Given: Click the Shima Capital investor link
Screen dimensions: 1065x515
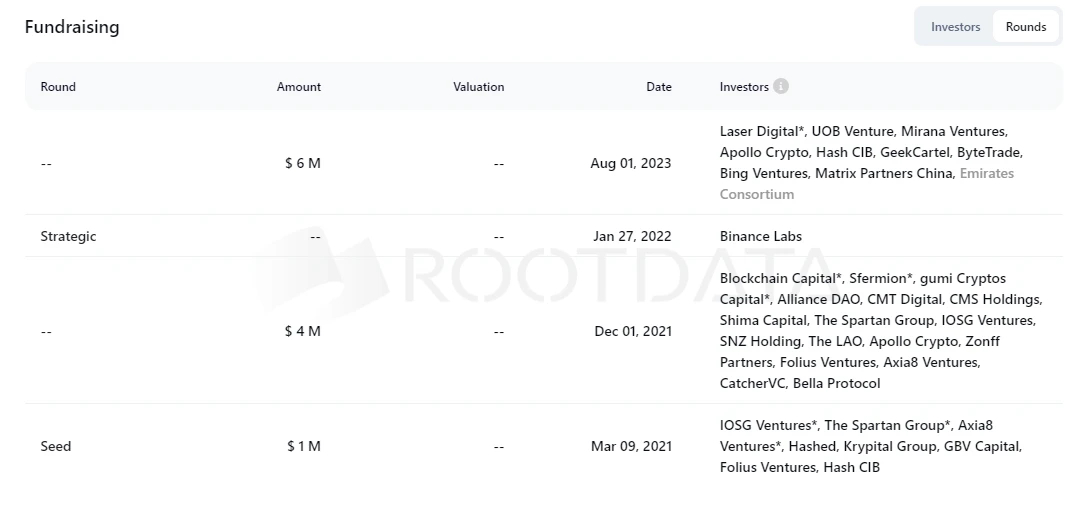Looking at the screenshot, I should pyautogui.click(x=762, y=320).
